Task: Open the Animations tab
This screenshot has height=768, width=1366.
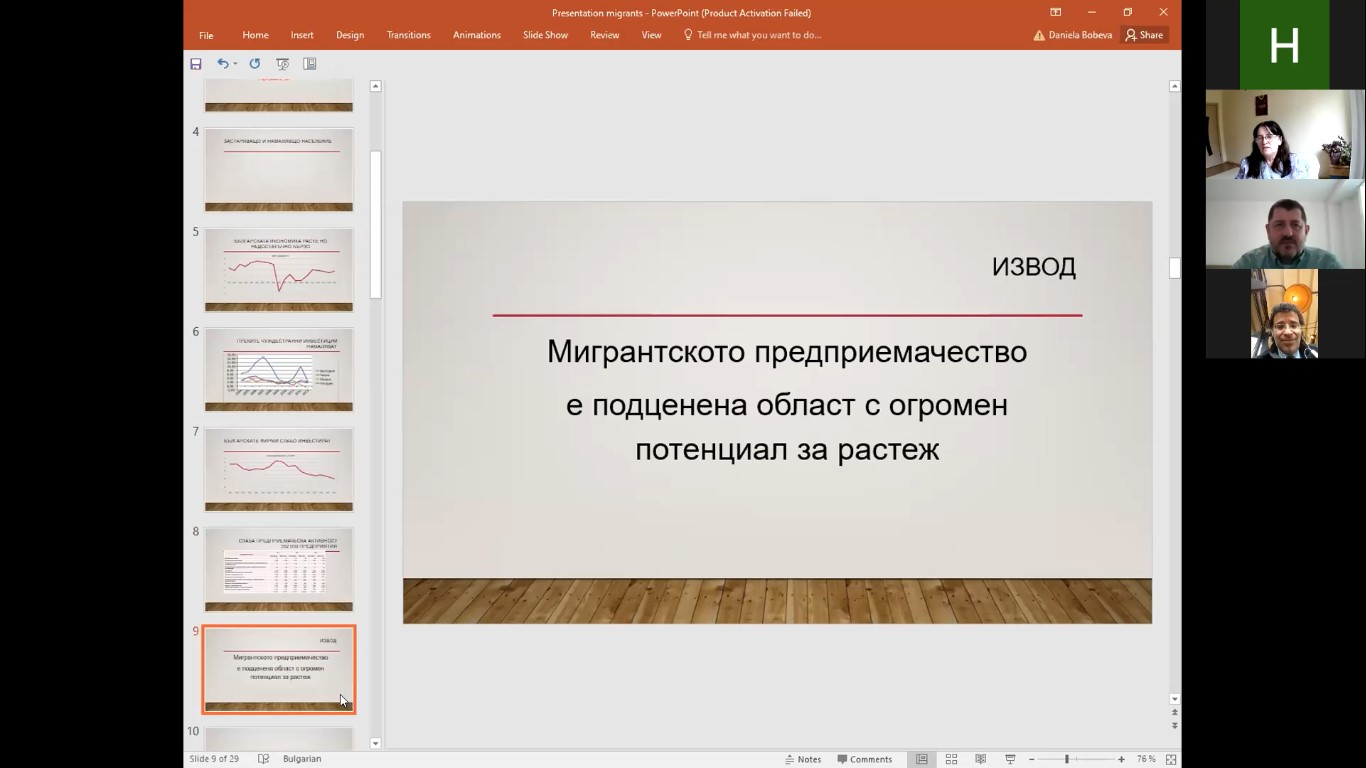Action: (477, 35)
